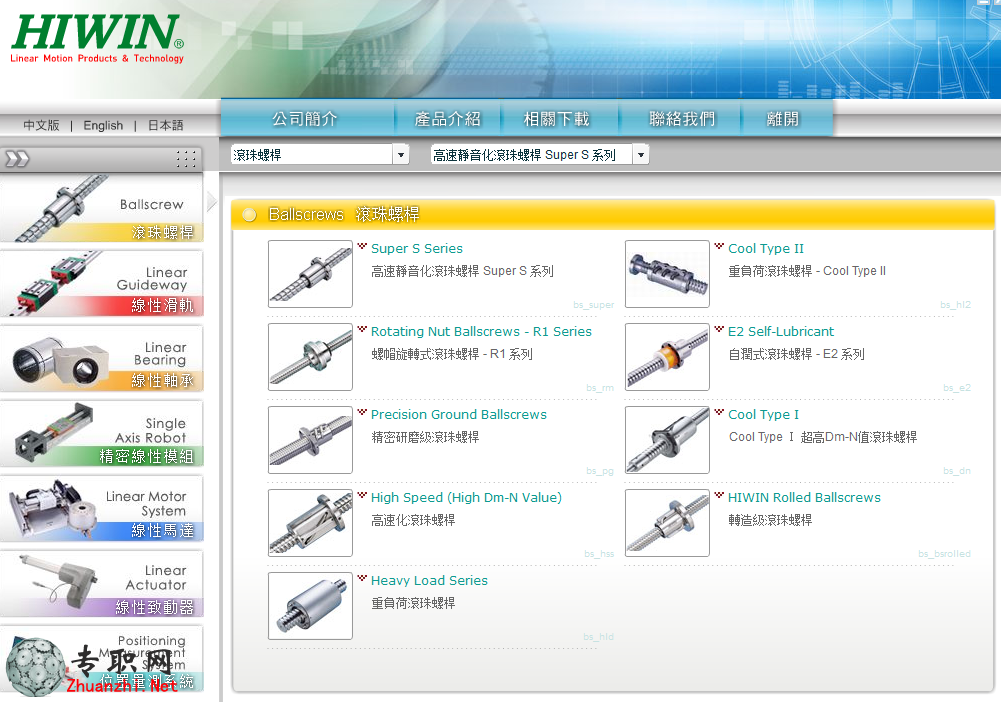Open the 聯絡我們 menu
This screenshot has height=702, width=1001.
[x=682, y=119]
